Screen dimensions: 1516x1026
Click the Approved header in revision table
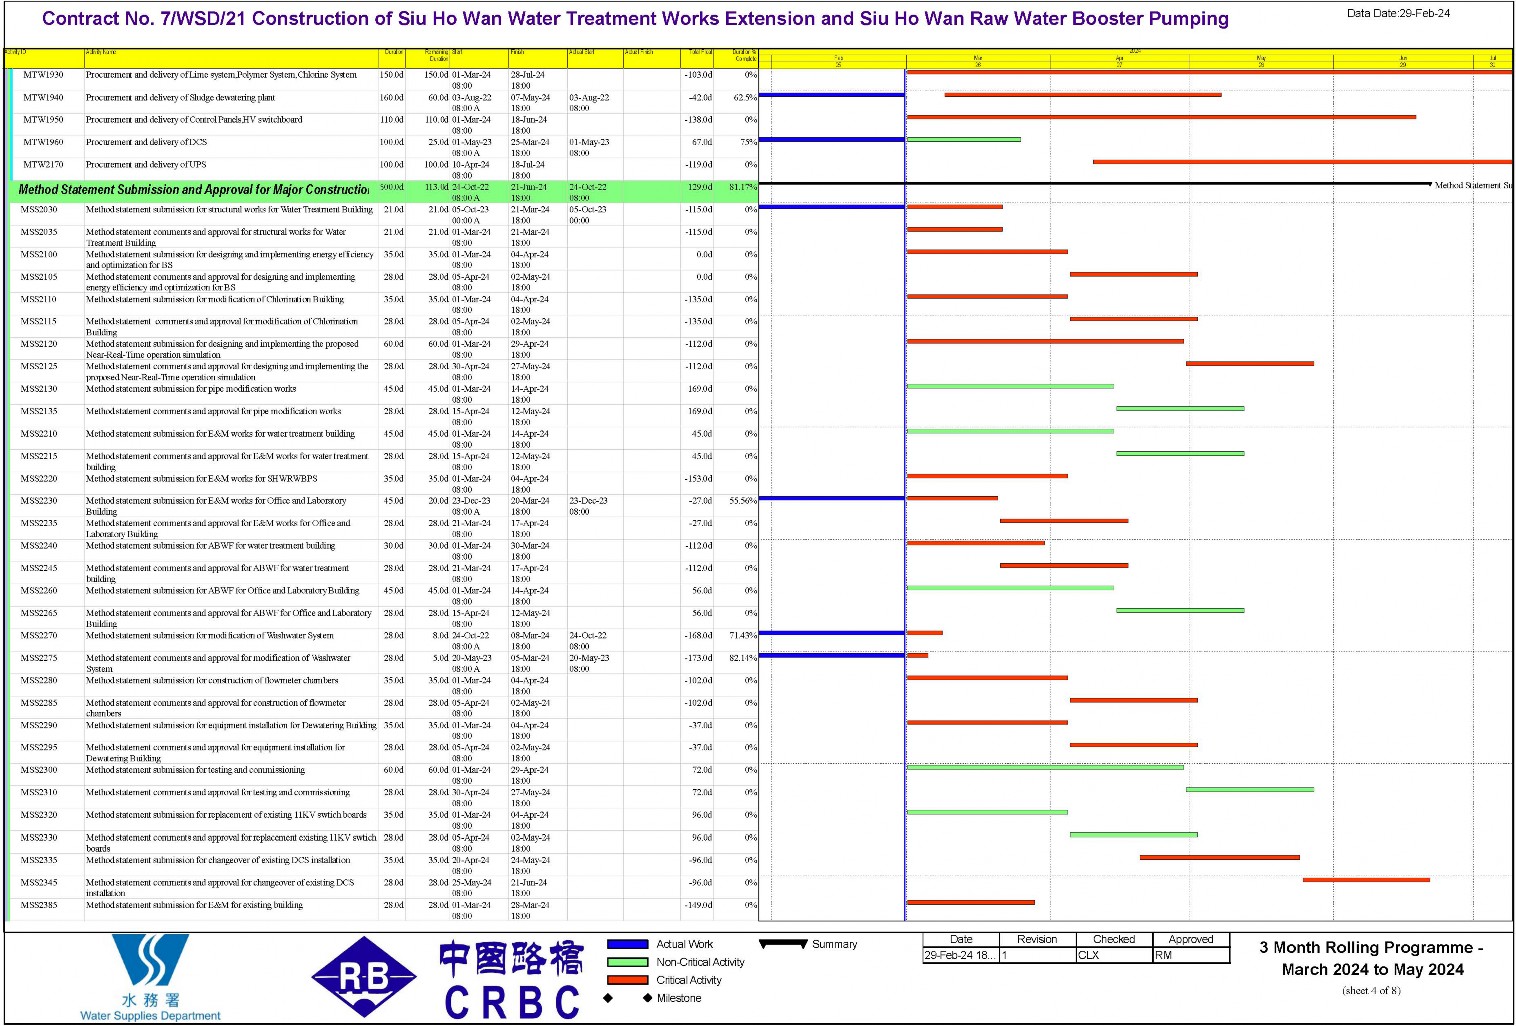1191,939
